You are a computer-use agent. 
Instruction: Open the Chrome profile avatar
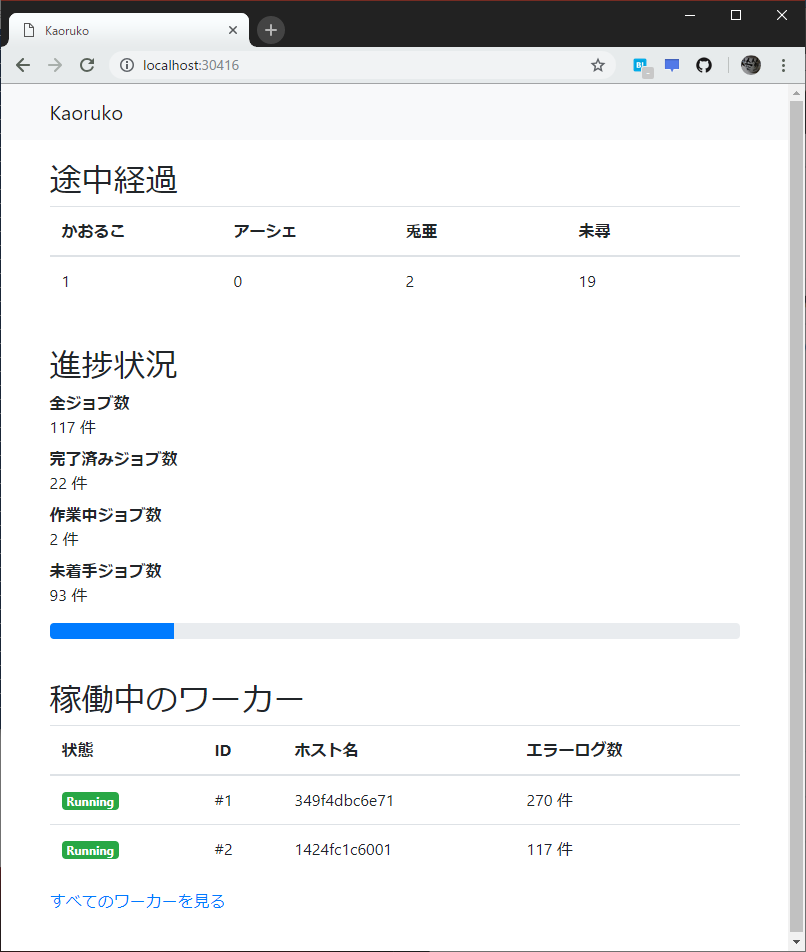(x=751, y=65)
